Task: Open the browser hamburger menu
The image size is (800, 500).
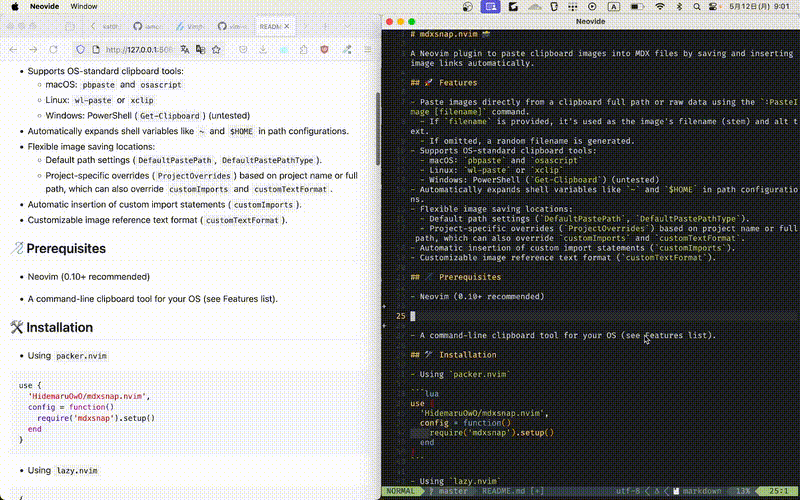Action: tap(367, 49)
